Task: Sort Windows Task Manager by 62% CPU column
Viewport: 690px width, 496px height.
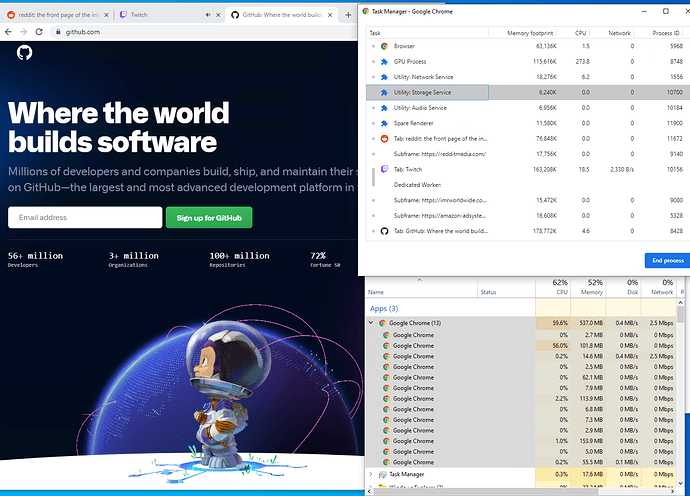Action: (x=553, y=287)
